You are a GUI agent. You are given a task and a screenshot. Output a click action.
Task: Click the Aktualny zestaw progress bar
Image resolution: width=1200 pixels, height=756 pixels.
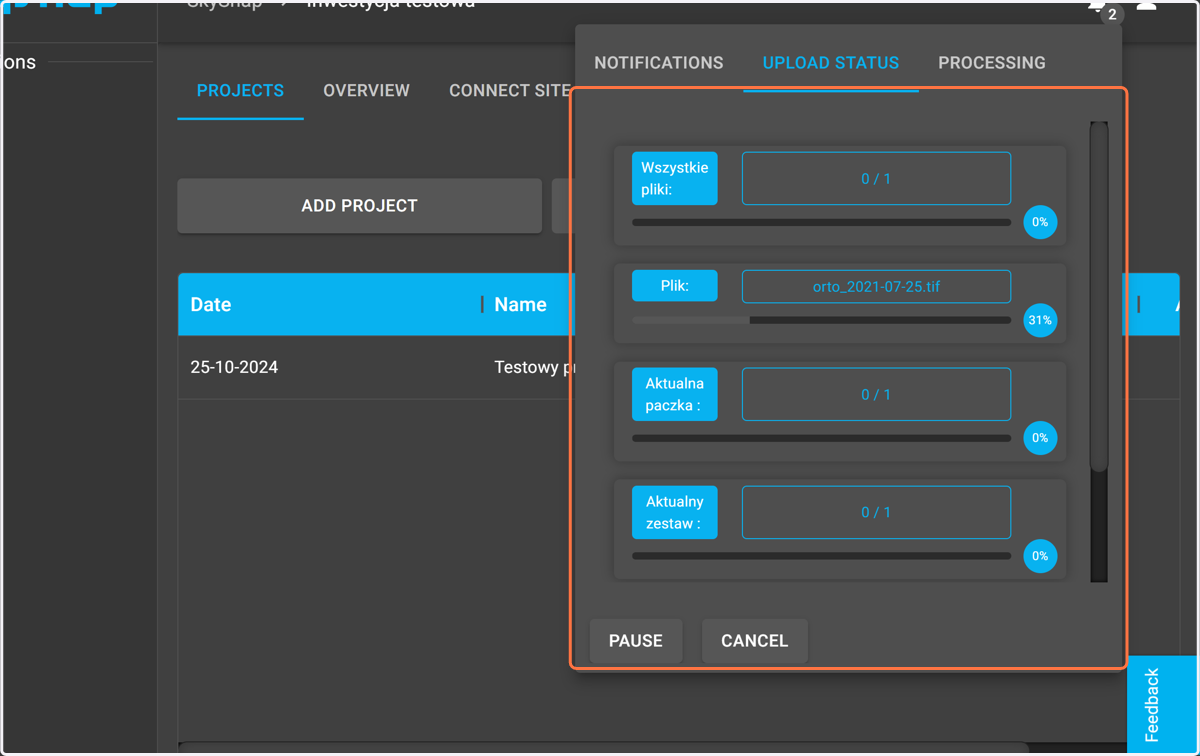pos(822,556)
